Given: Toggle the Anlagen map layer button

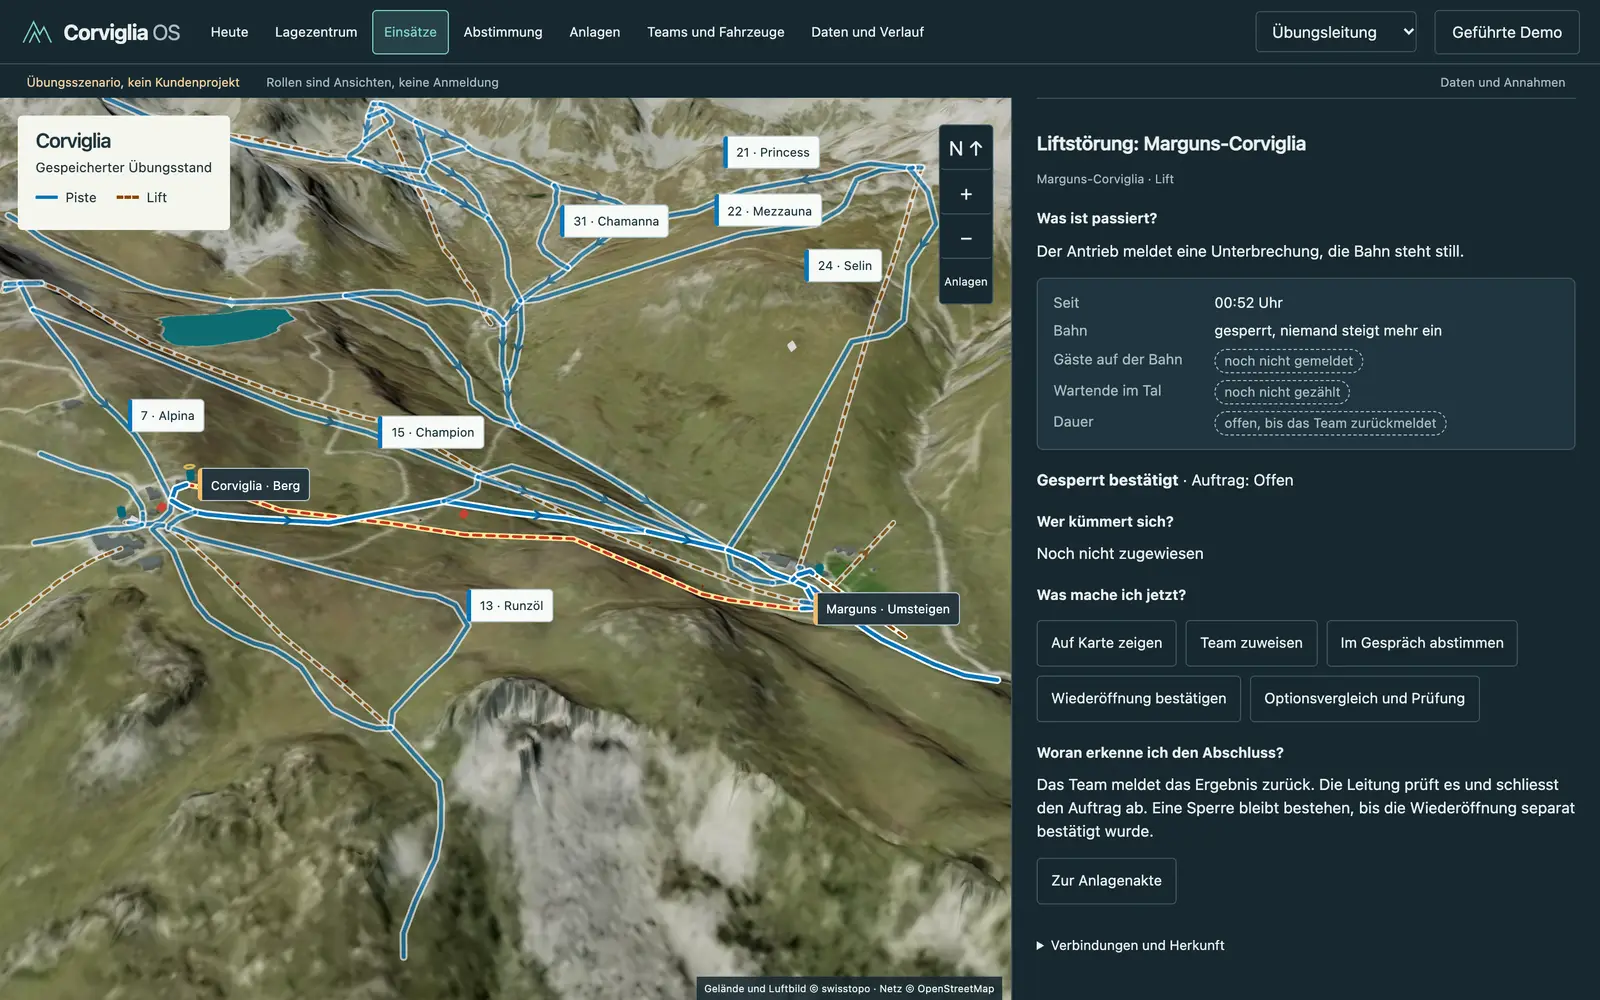Looking at the screenshot, I should [x=966, y=282].
